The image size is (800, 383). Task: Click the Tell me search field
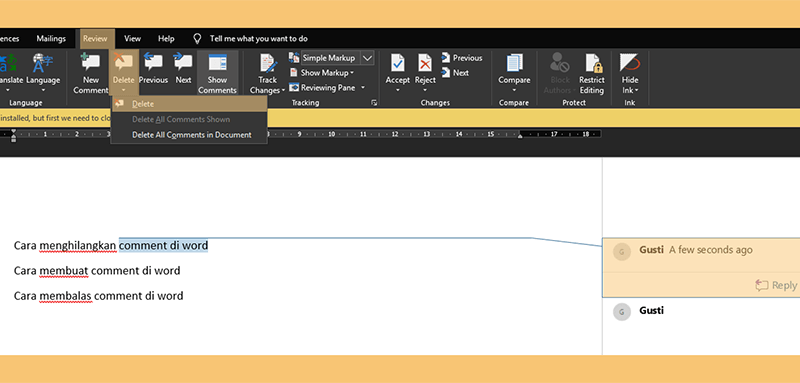[x=259, y=39]
